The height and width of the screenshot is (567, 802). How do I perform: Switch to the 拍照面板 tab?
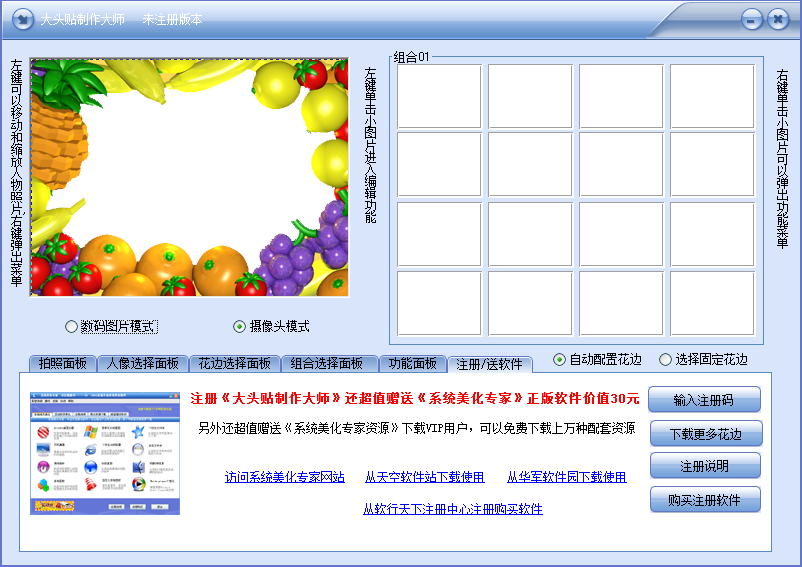(x=61, y=364)
